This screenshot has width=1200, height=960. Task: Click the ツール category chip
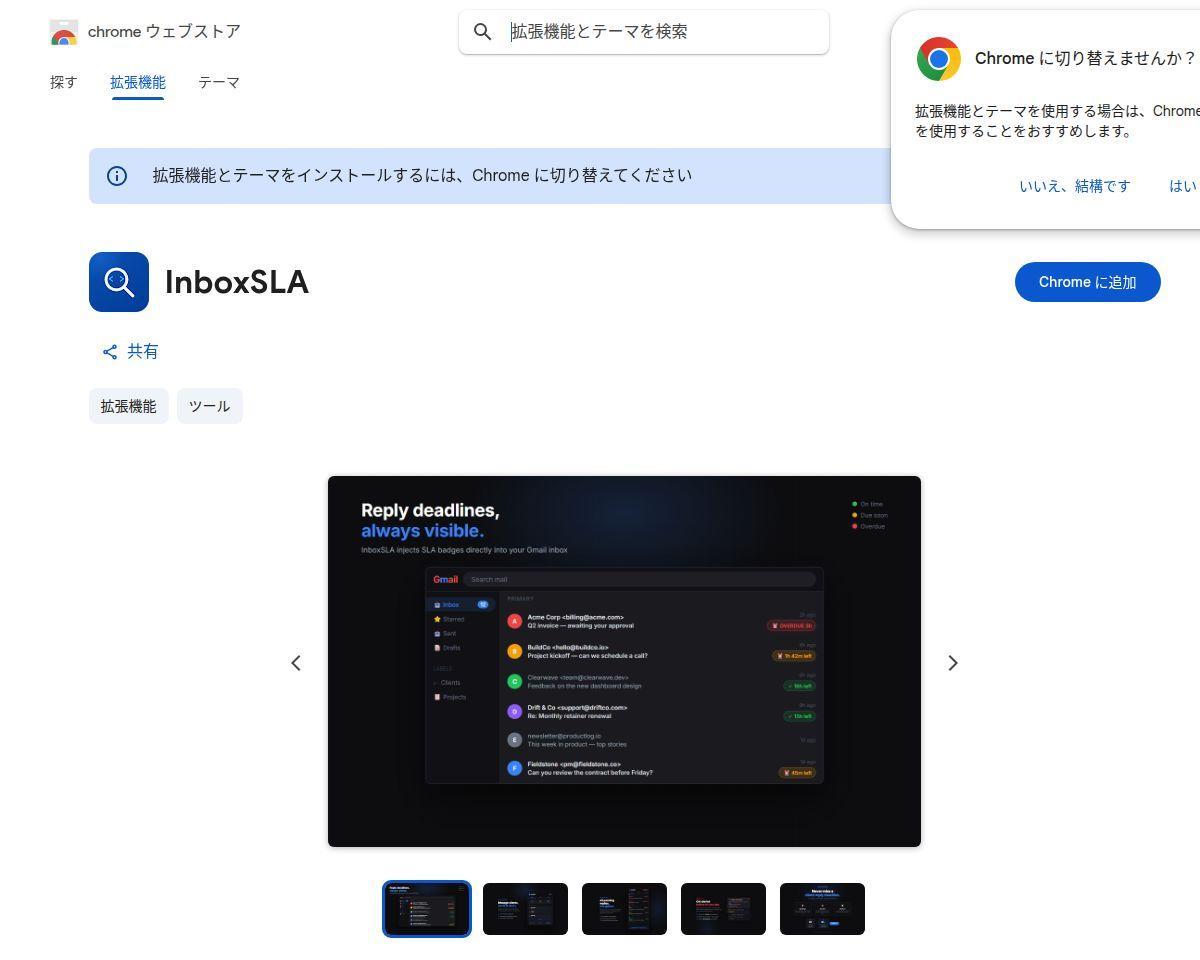point(210,406)
